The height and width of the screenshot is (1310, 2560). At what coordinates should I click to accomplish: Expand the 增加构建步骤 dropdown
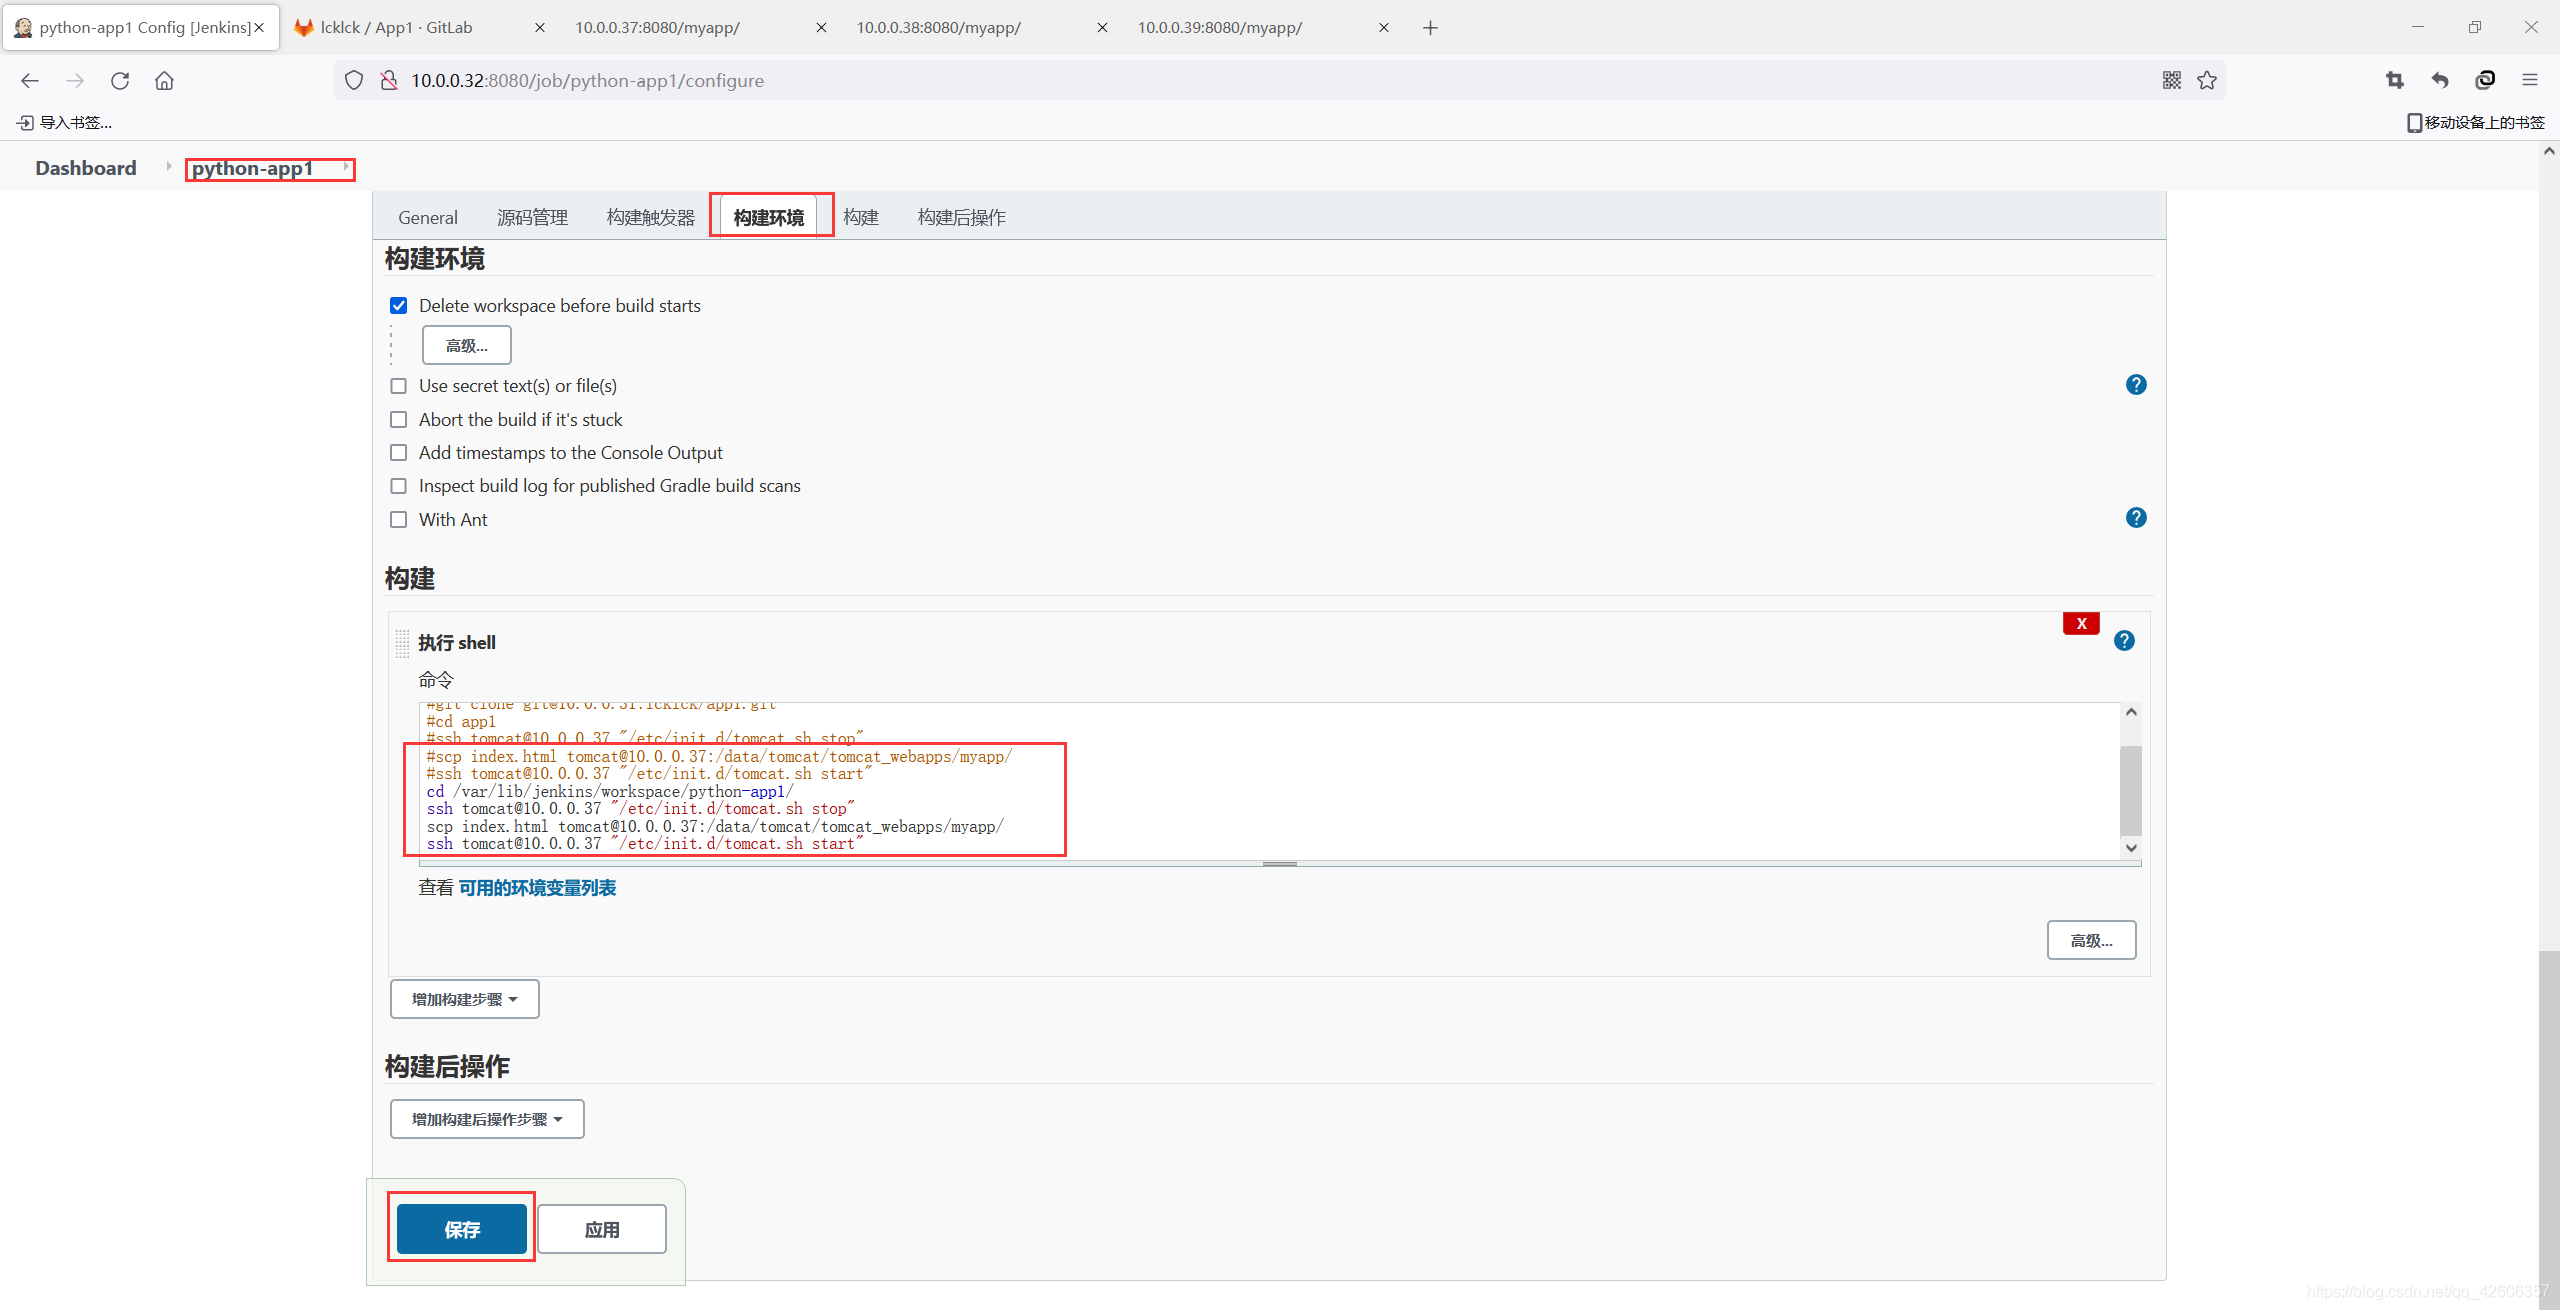(465, 999)
